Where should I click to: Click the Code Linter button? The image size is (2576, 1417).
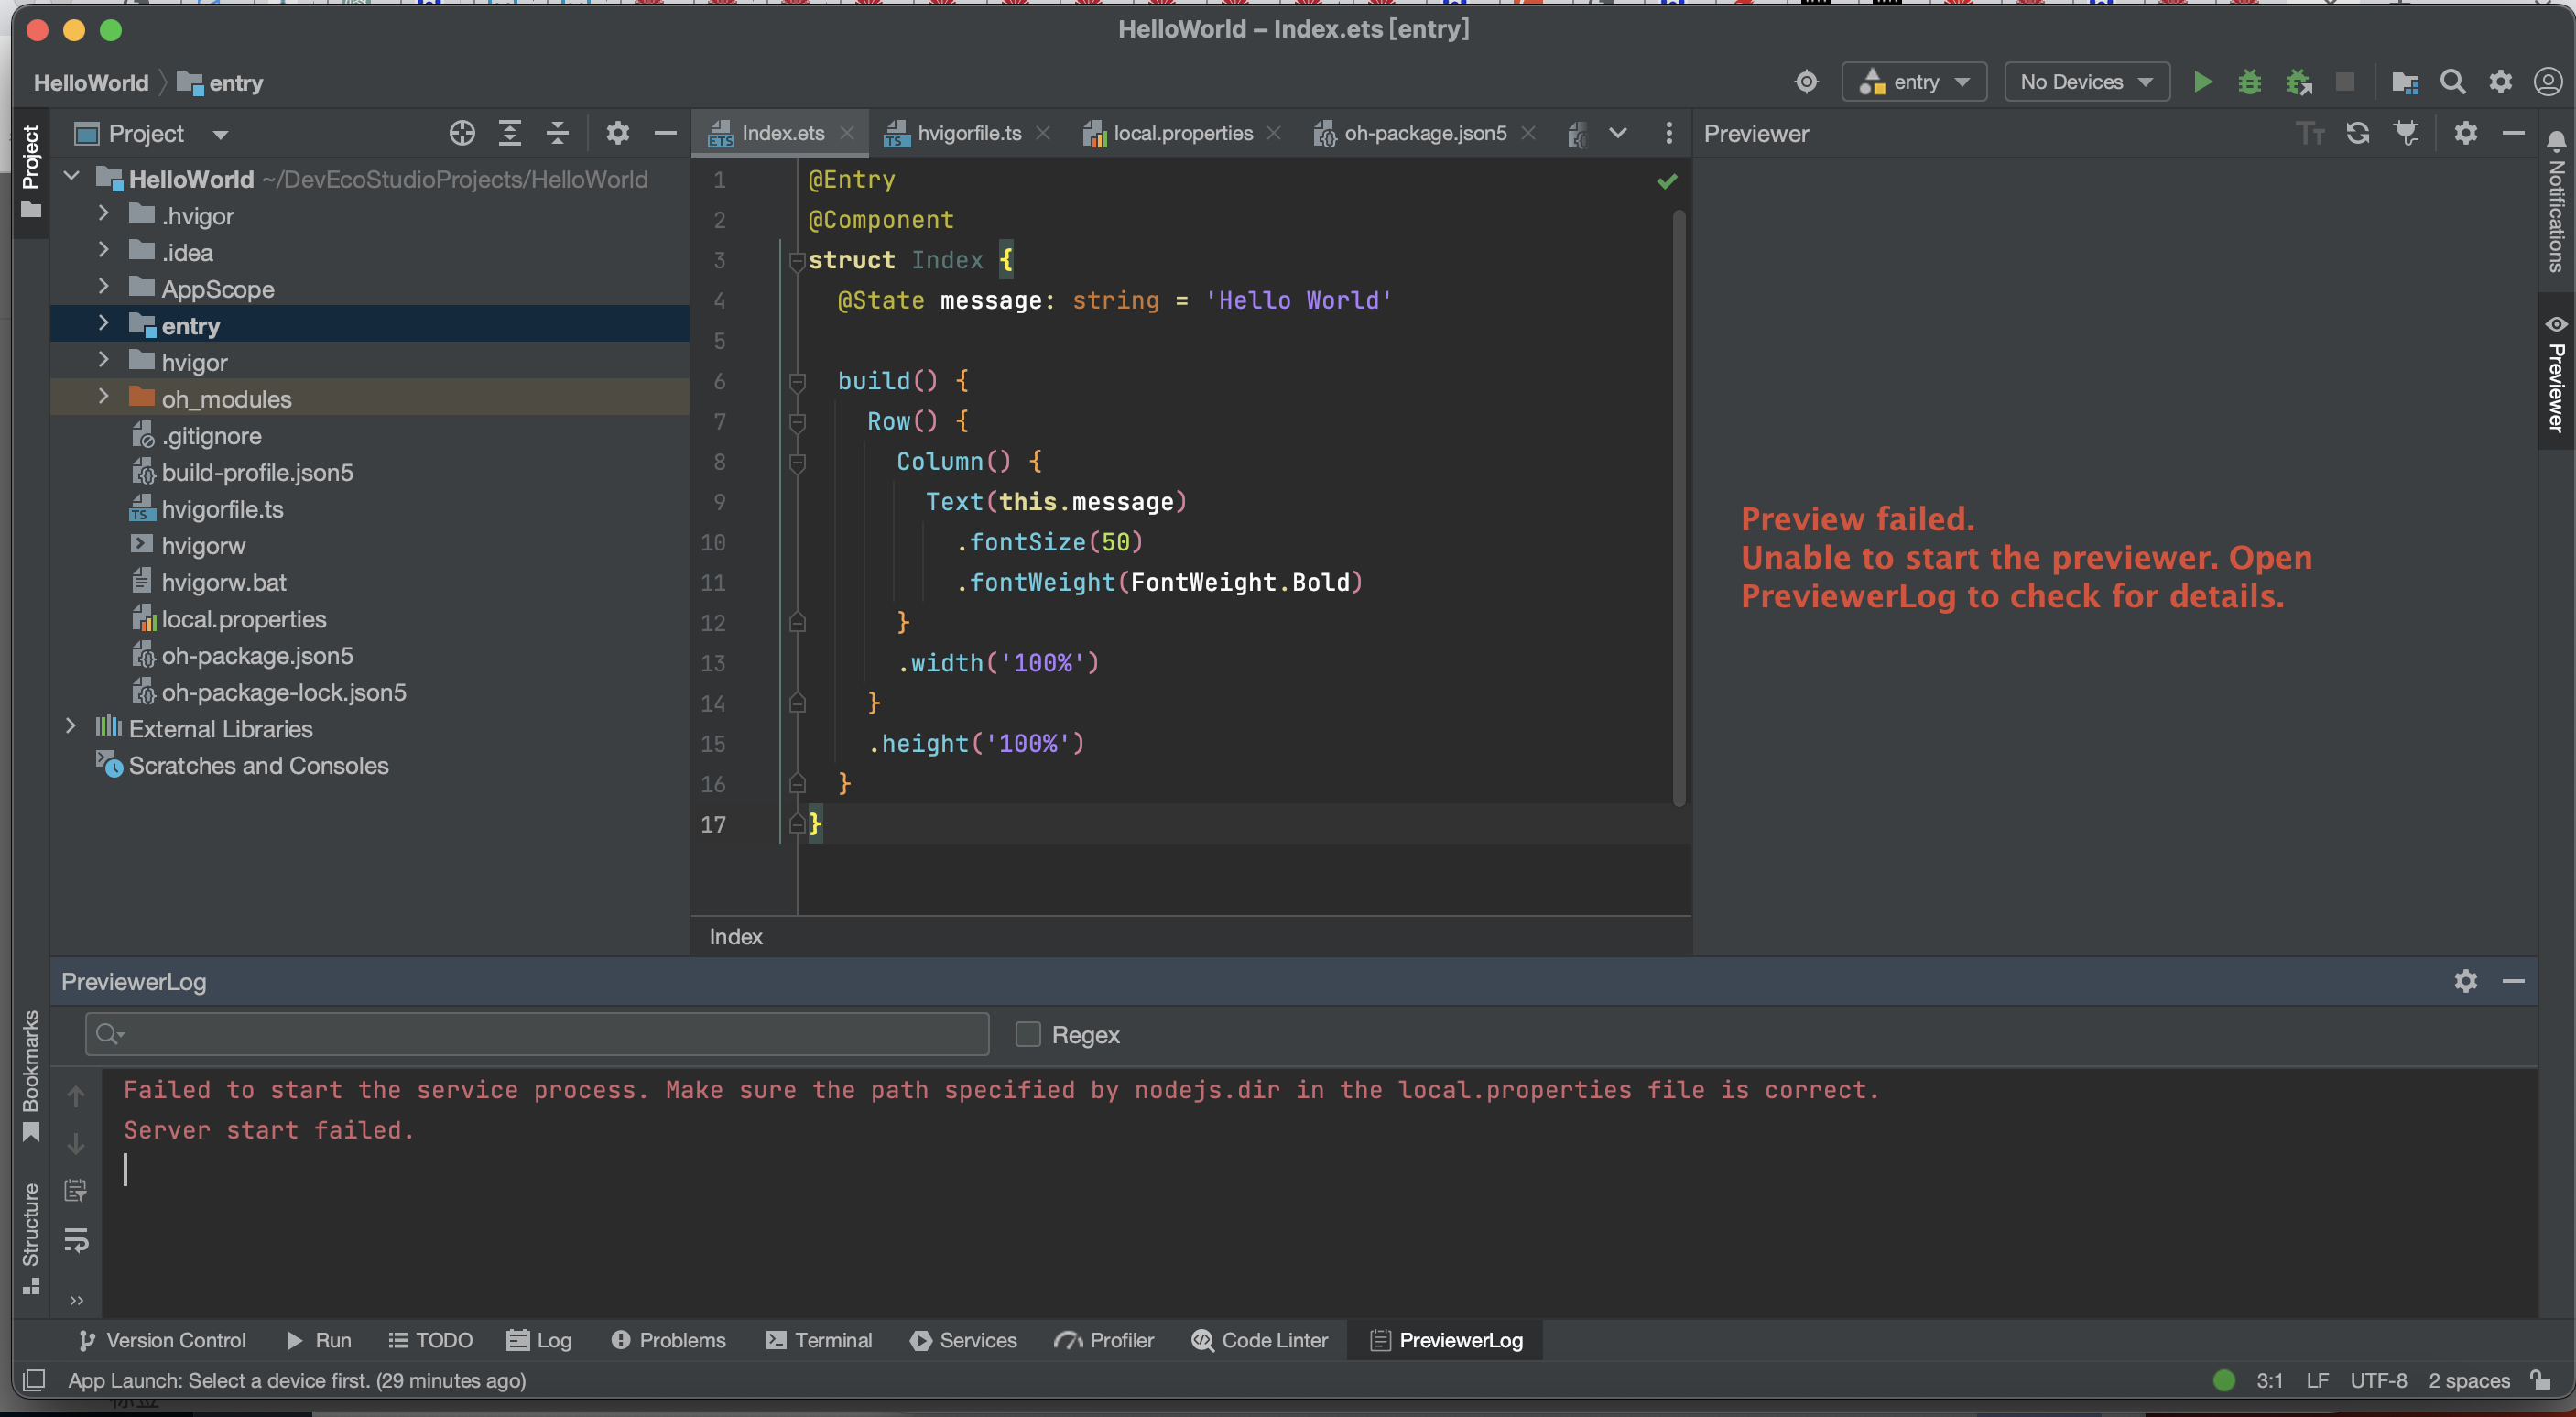(x=1260, y=1340)
